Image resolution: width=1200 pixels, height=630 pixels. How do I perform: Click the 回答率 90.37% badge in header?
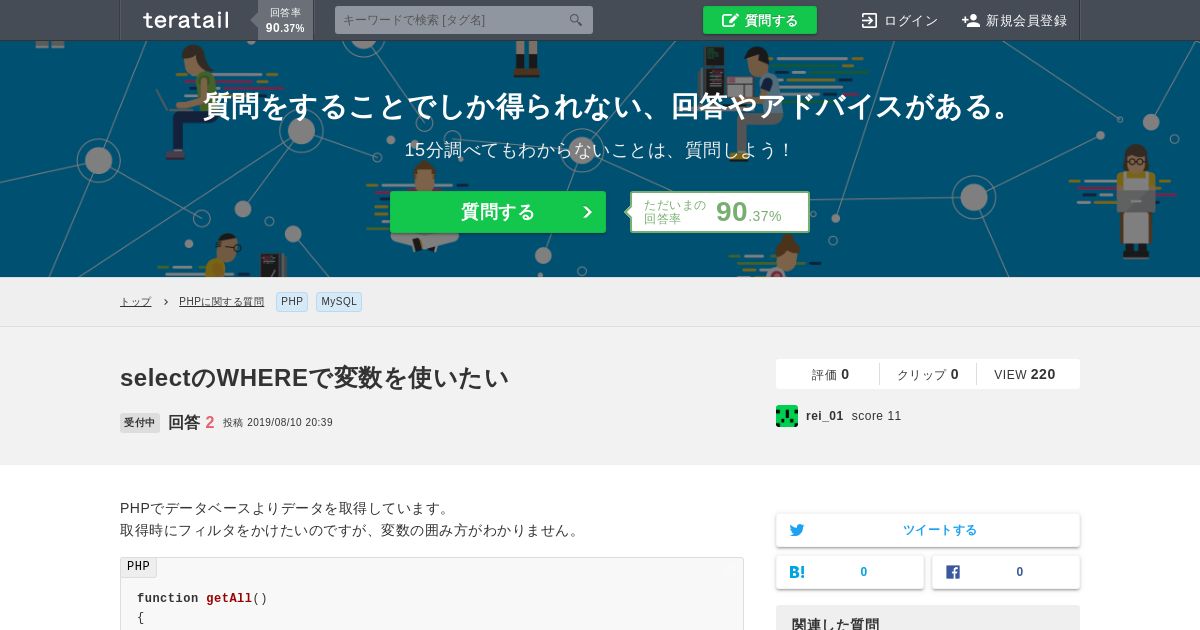click(285, 20)
